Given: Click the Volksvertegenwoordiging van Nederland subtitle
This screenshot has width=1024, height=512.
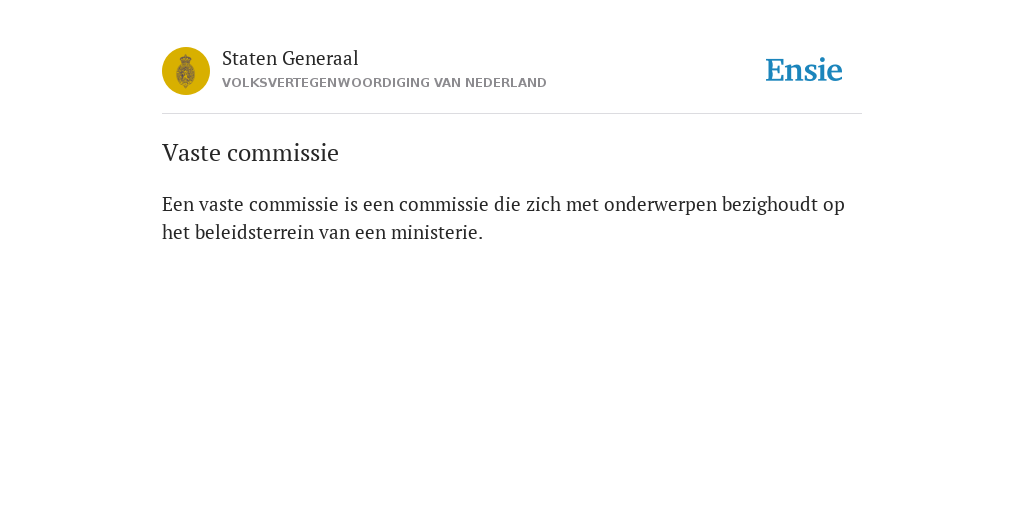Looking at the screenshot, I should (384, 83).
